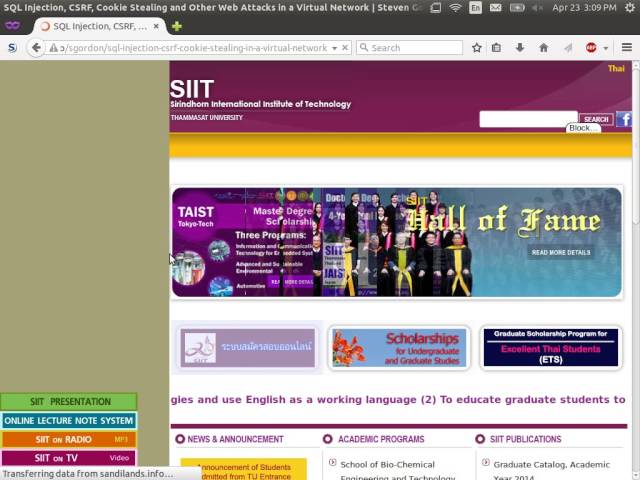This screenshot has height=480, width=640.
Task: Click the SIIT logo heading
Action: tap(191, 89)
